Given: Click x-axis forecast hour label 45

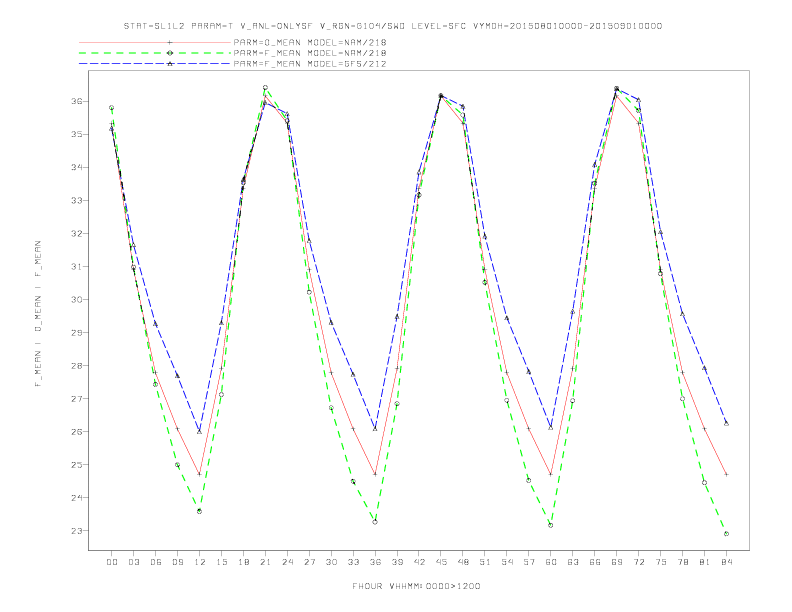Looking at the screenshot, I should [441, 562].
